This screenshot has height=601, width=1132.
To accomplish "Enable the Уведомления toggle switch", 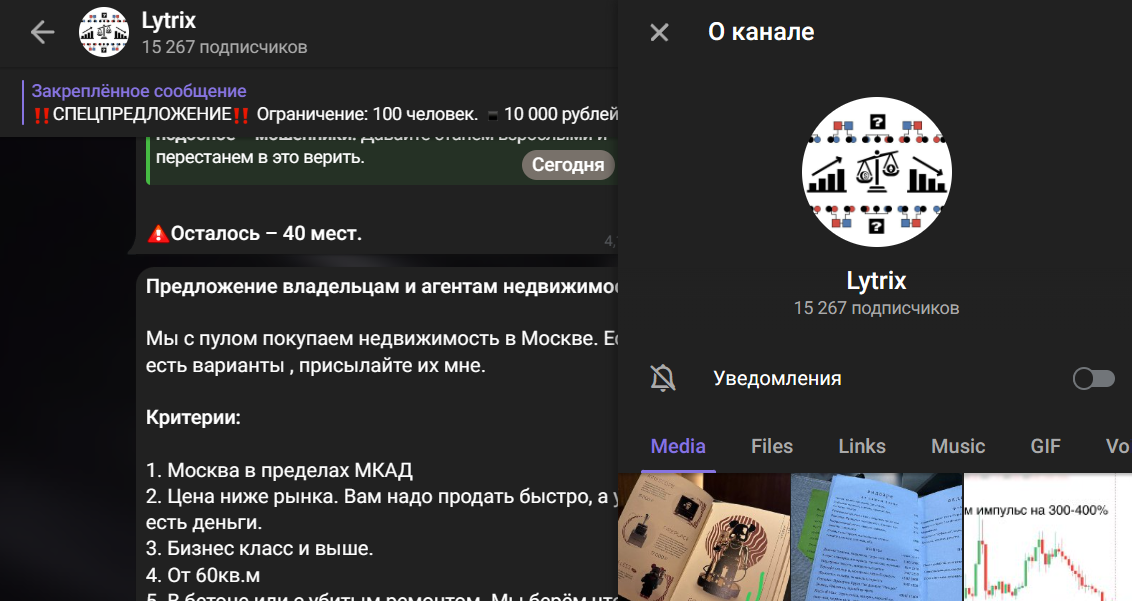I will (x=1092, y=378).
